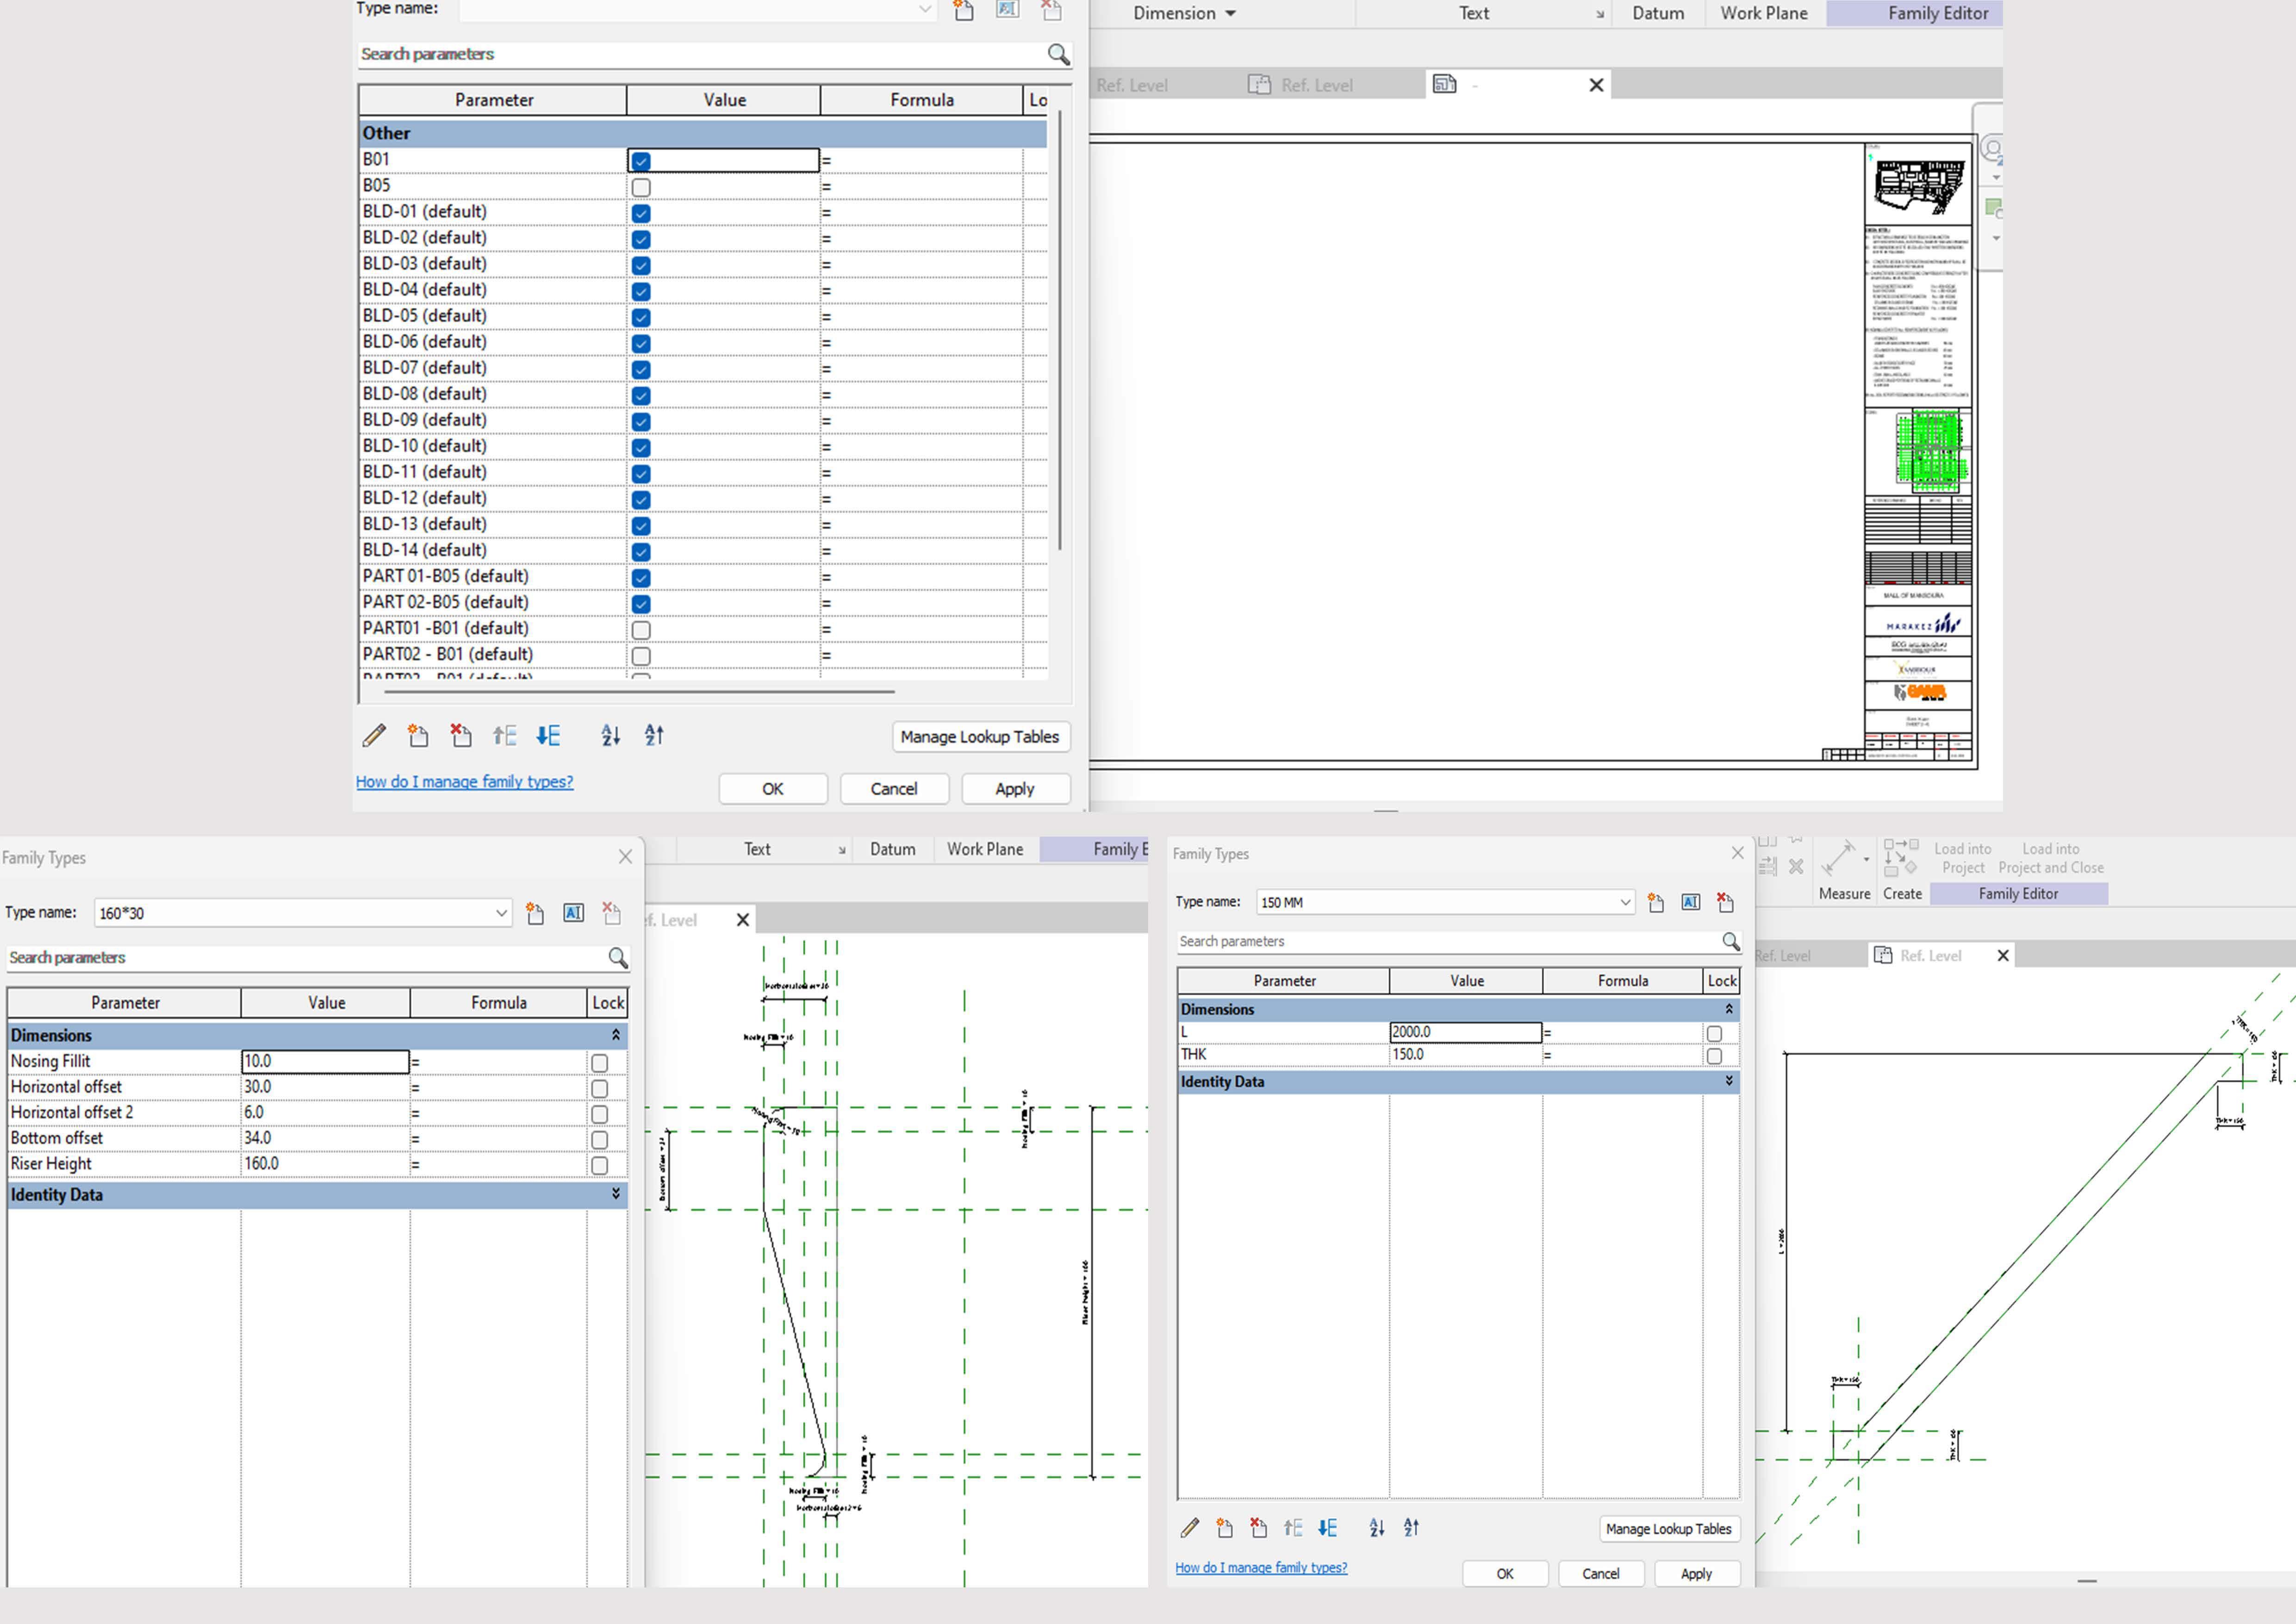Sort parameters ascending in 150 MM dialog
Image resolution: width=2296 pixels, height=1624 pixels.
coord(1377,1528)
